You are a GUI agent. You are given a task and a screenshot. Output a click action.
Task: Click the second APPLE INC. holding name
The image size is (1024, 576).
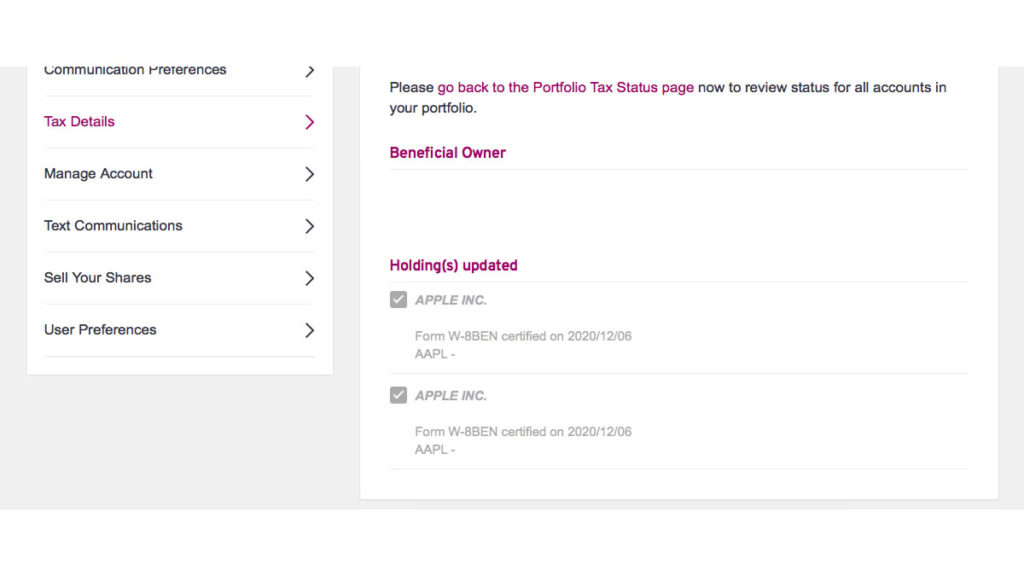point(451,396)
